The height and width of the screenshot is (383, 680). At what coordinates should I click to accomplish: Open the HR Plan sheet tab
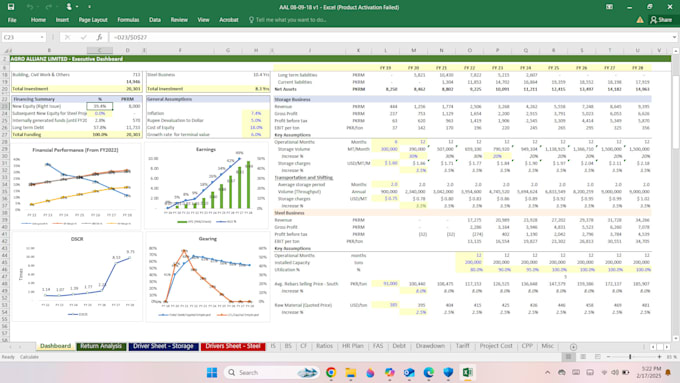tap(353, 346)
